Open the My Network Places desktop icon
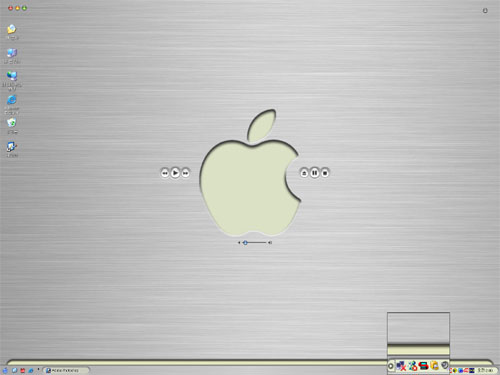This screenshot has width=500, height=375. 12,76
